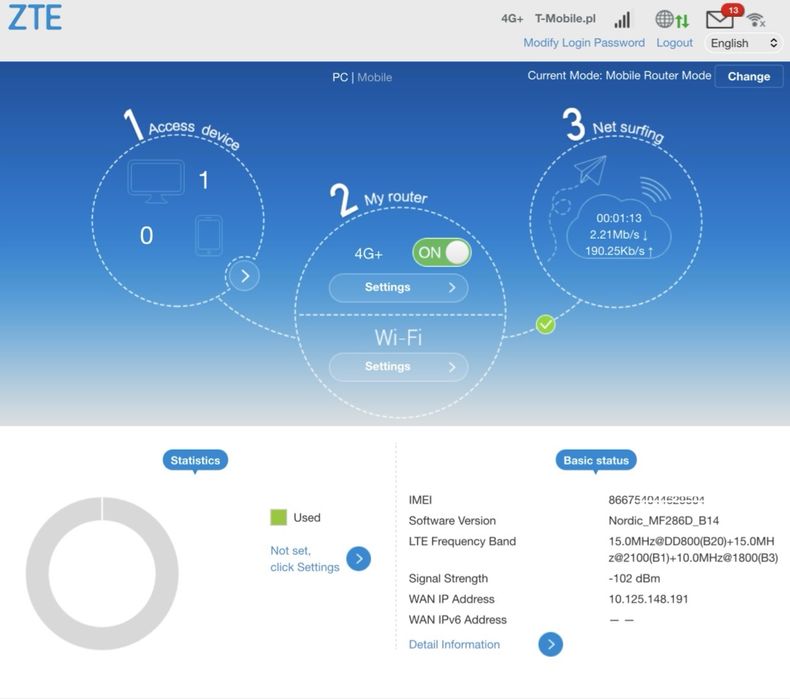Select the Basic status label tab
790x699 pixels.
(596, 460)
